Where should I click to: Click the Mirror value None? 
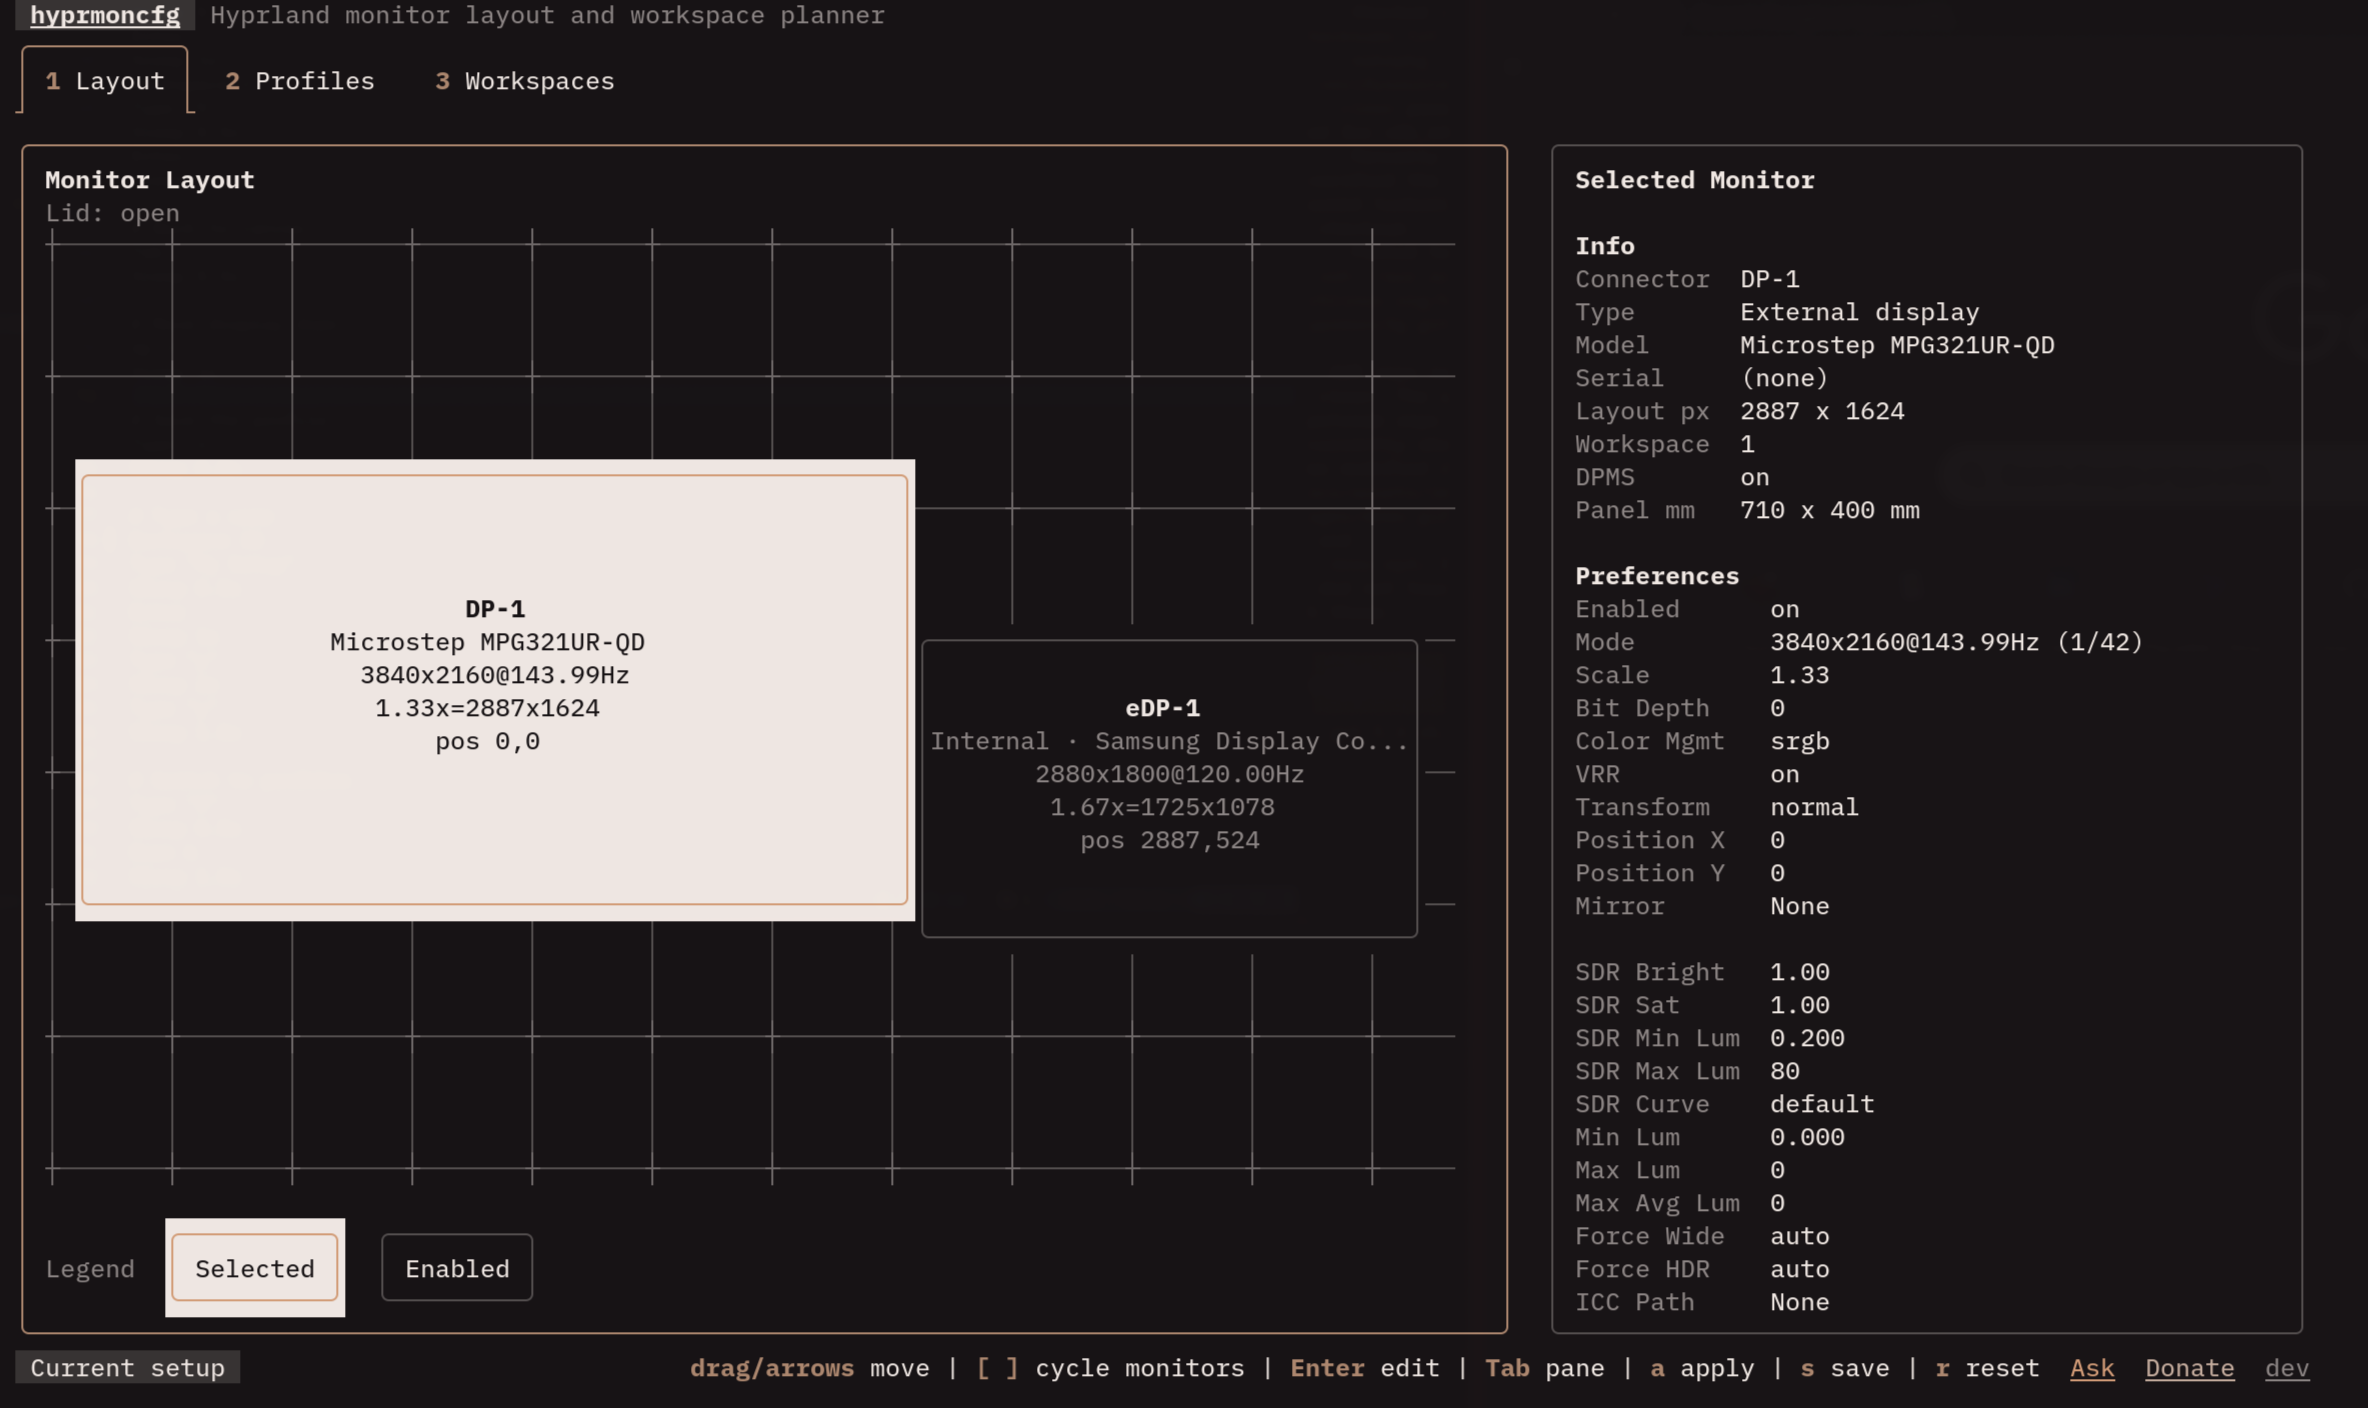(x=1800, y=906)
